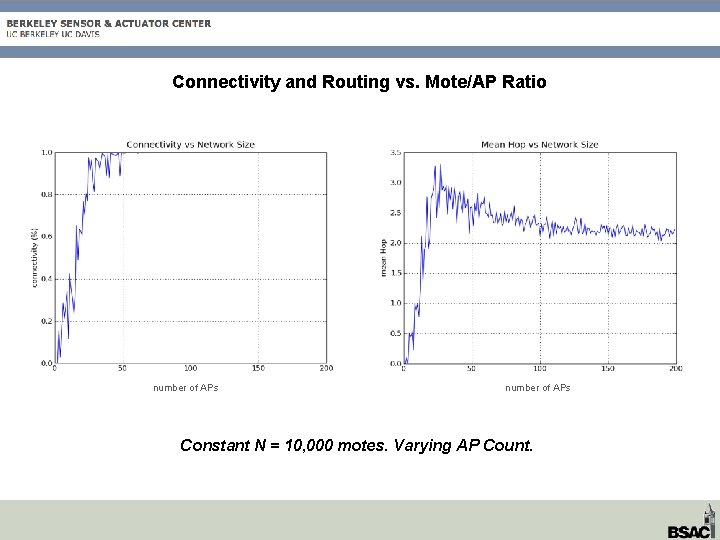This screenshot has height=540, width=720.
Task: Click the 3.0 tick on mean hop chart
Action: coord(395,183)
